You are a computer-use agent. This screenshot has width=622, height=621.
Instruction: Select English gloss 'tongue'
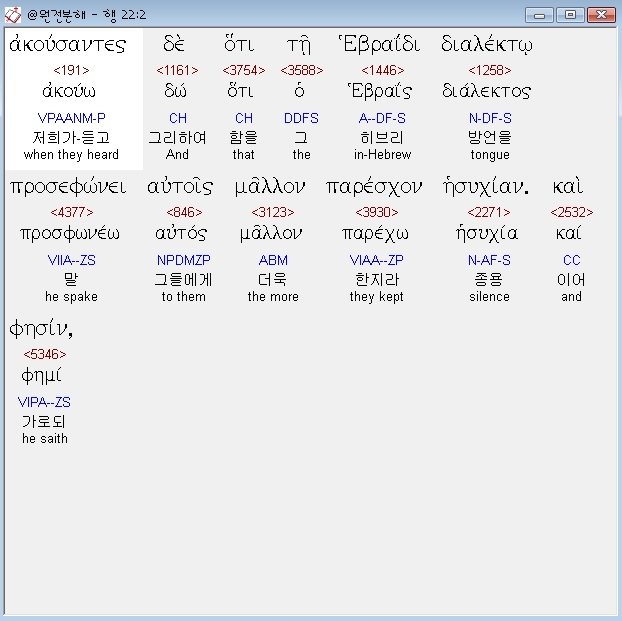click(x=490, y=154)
